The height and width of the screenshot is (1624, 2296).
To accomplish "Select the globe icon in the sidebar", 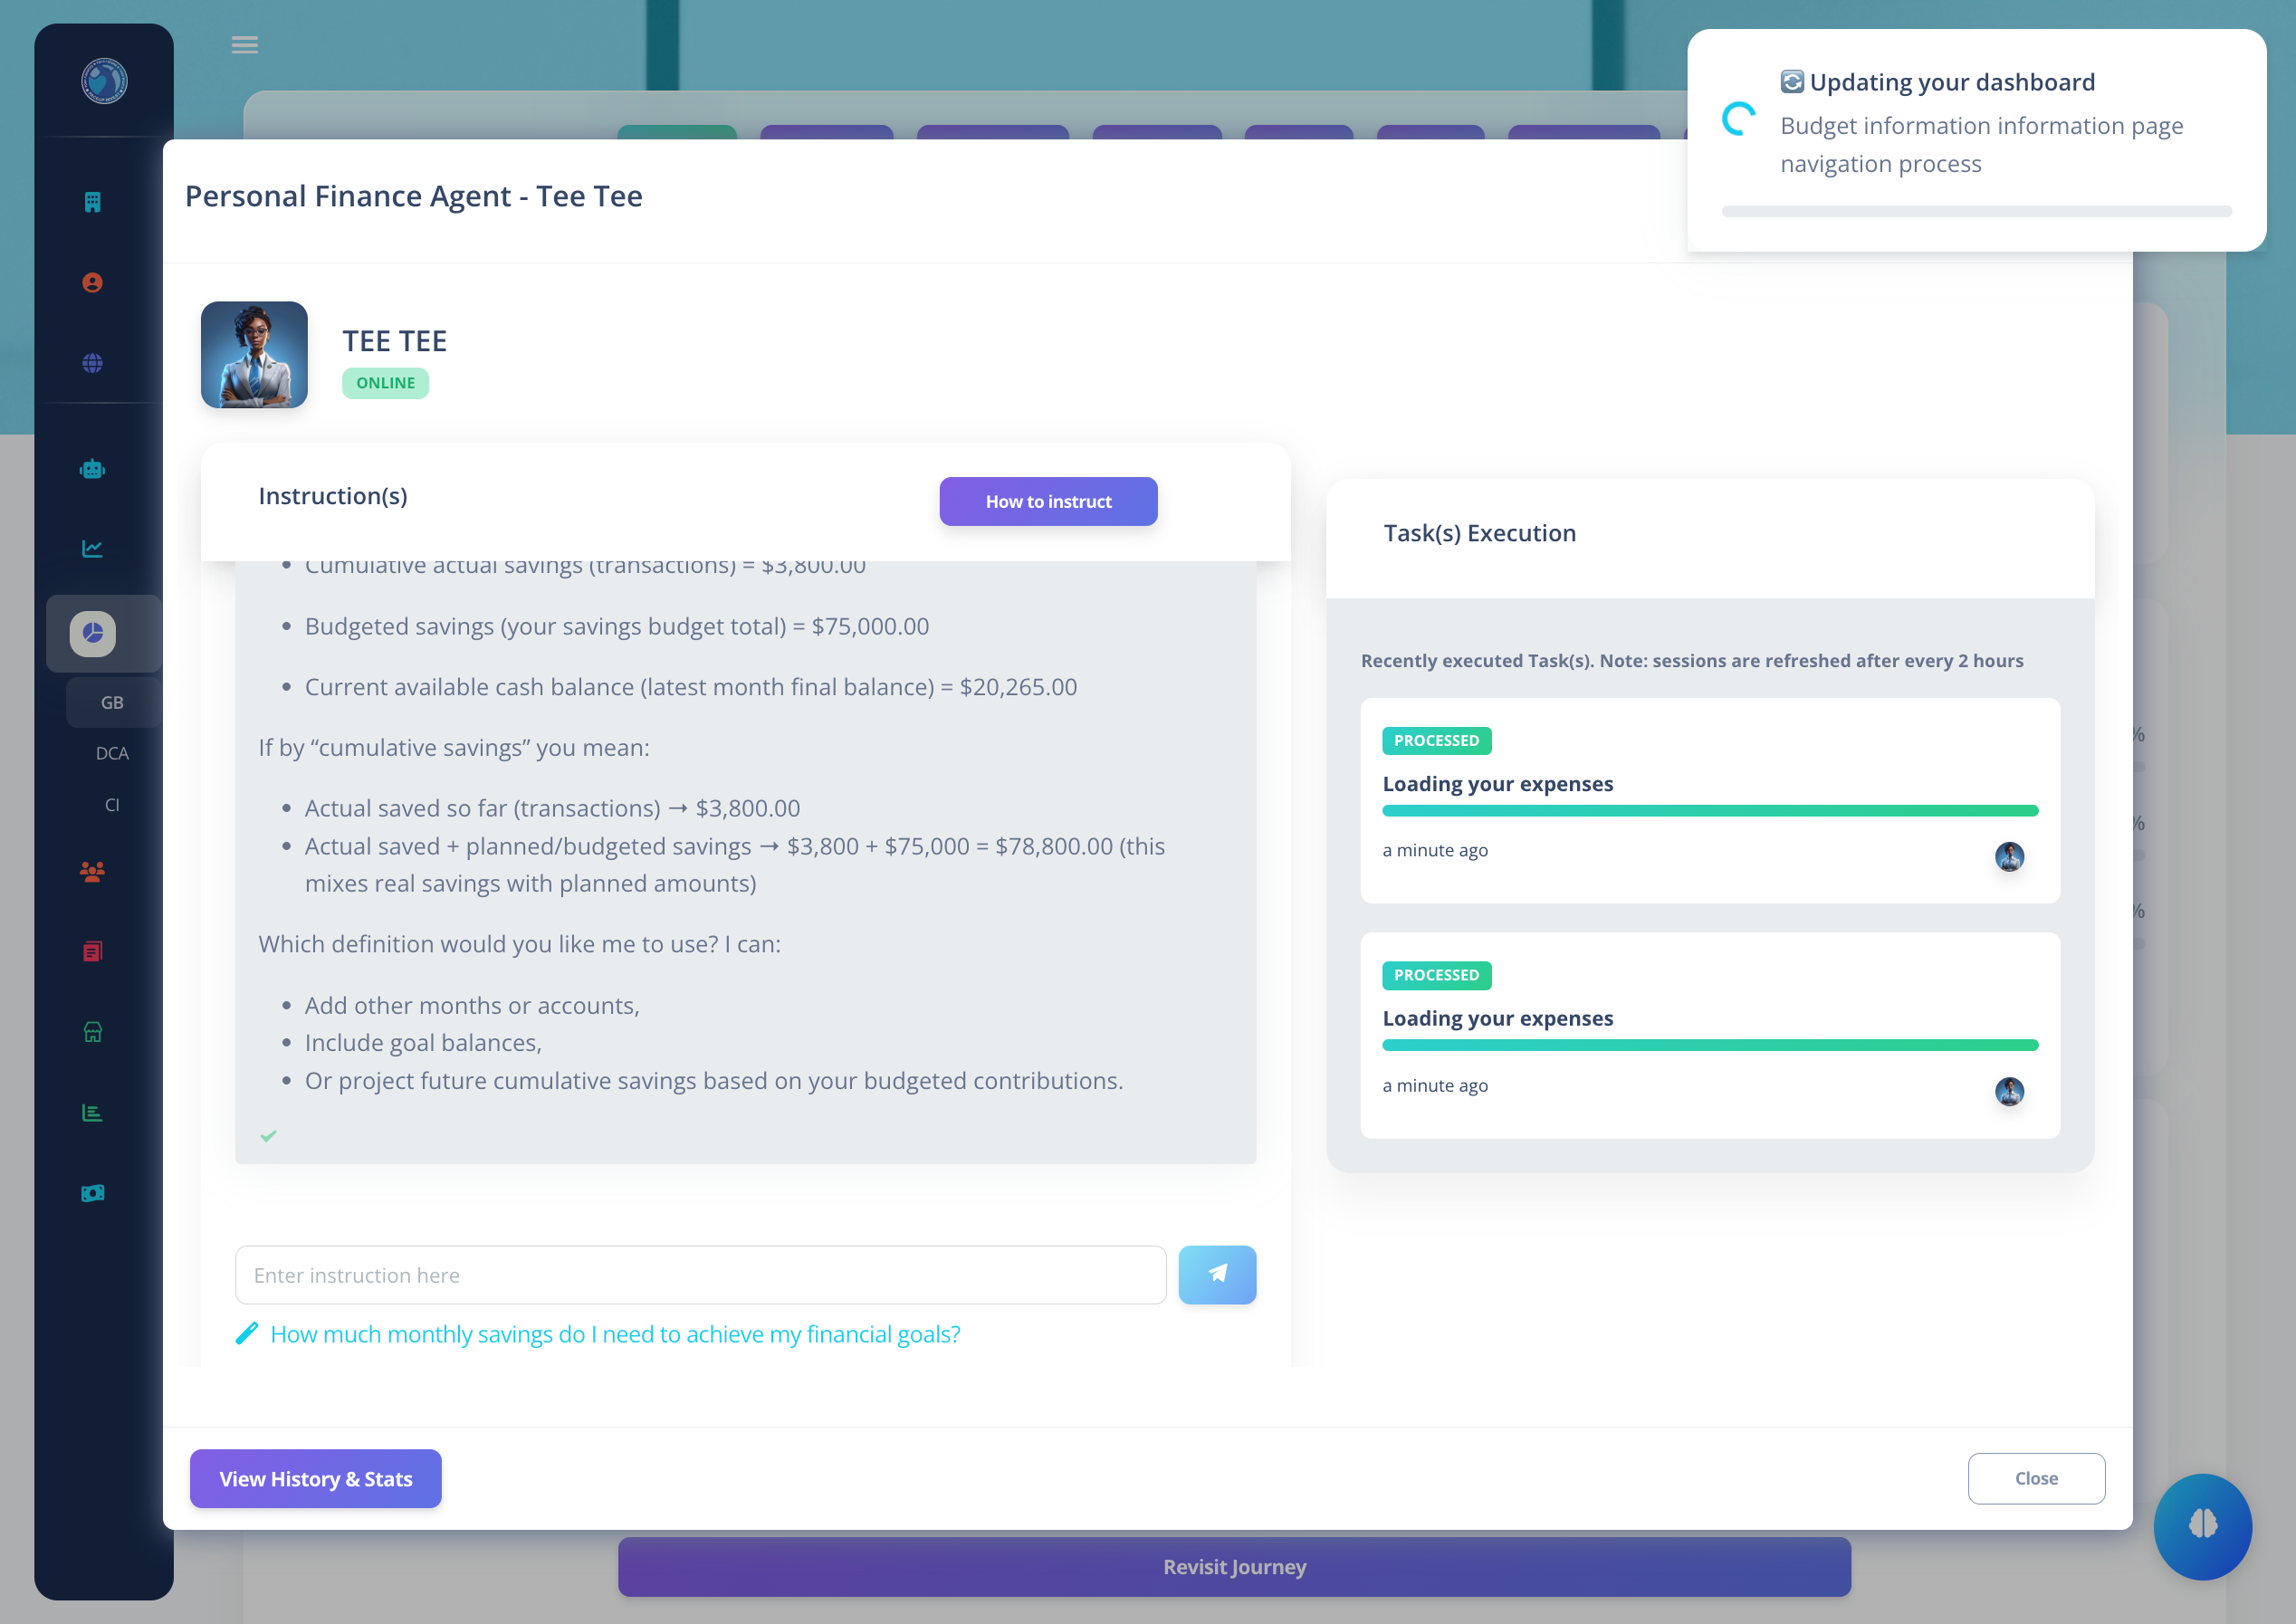I will coord(92,365).
